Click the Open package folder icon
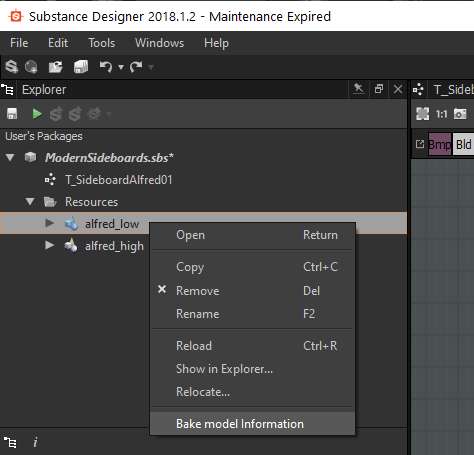 (55, 67)
